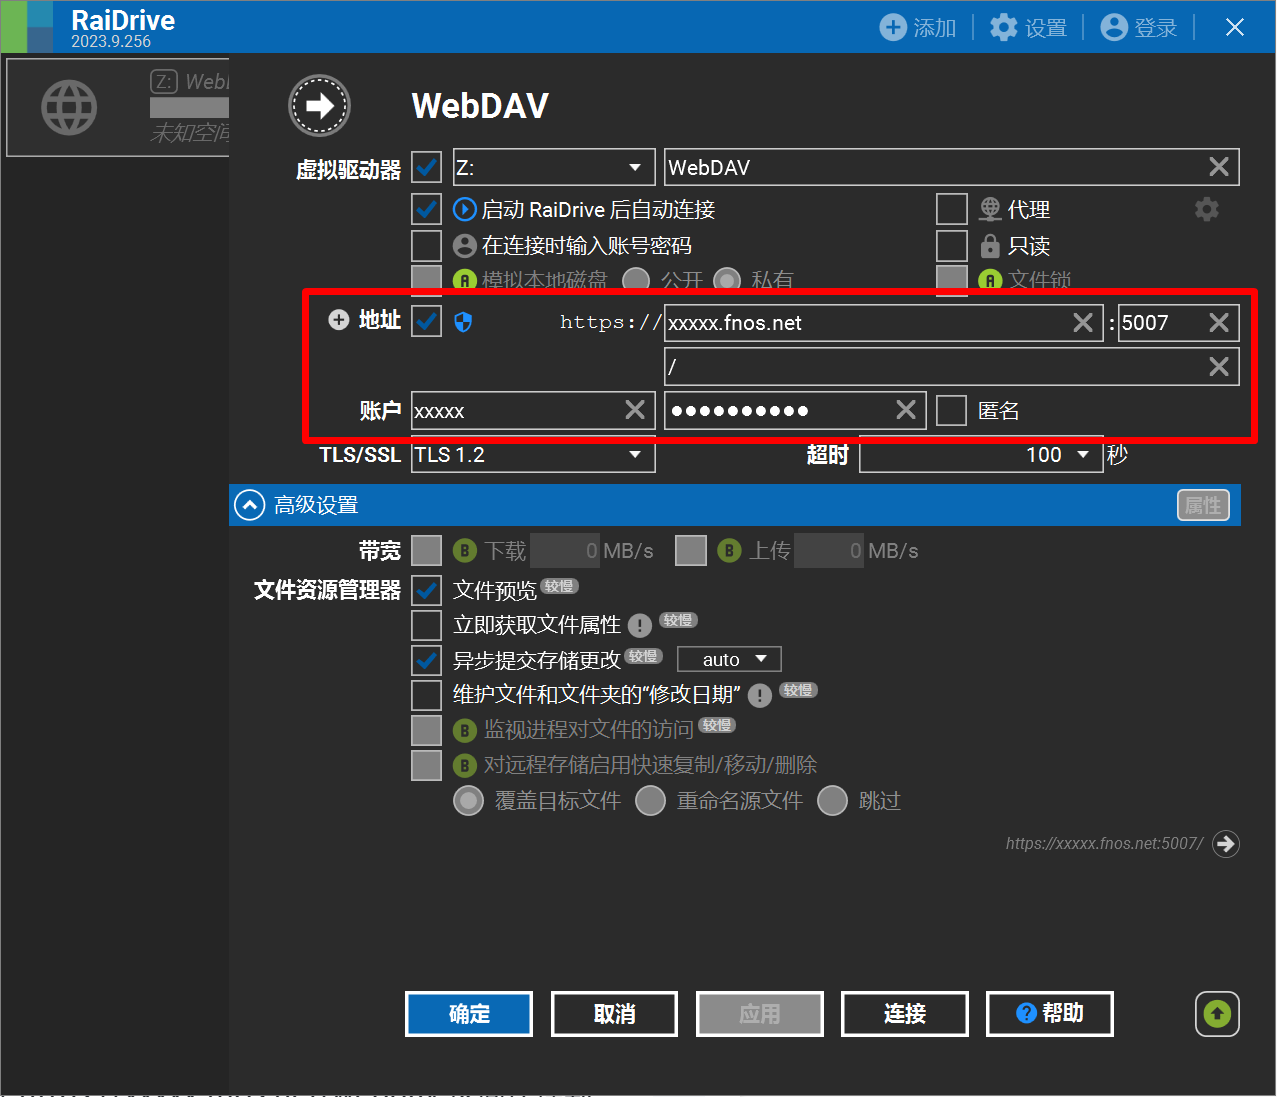
Task: Open proxy settings gear icon
Action: click(1207, 209)
